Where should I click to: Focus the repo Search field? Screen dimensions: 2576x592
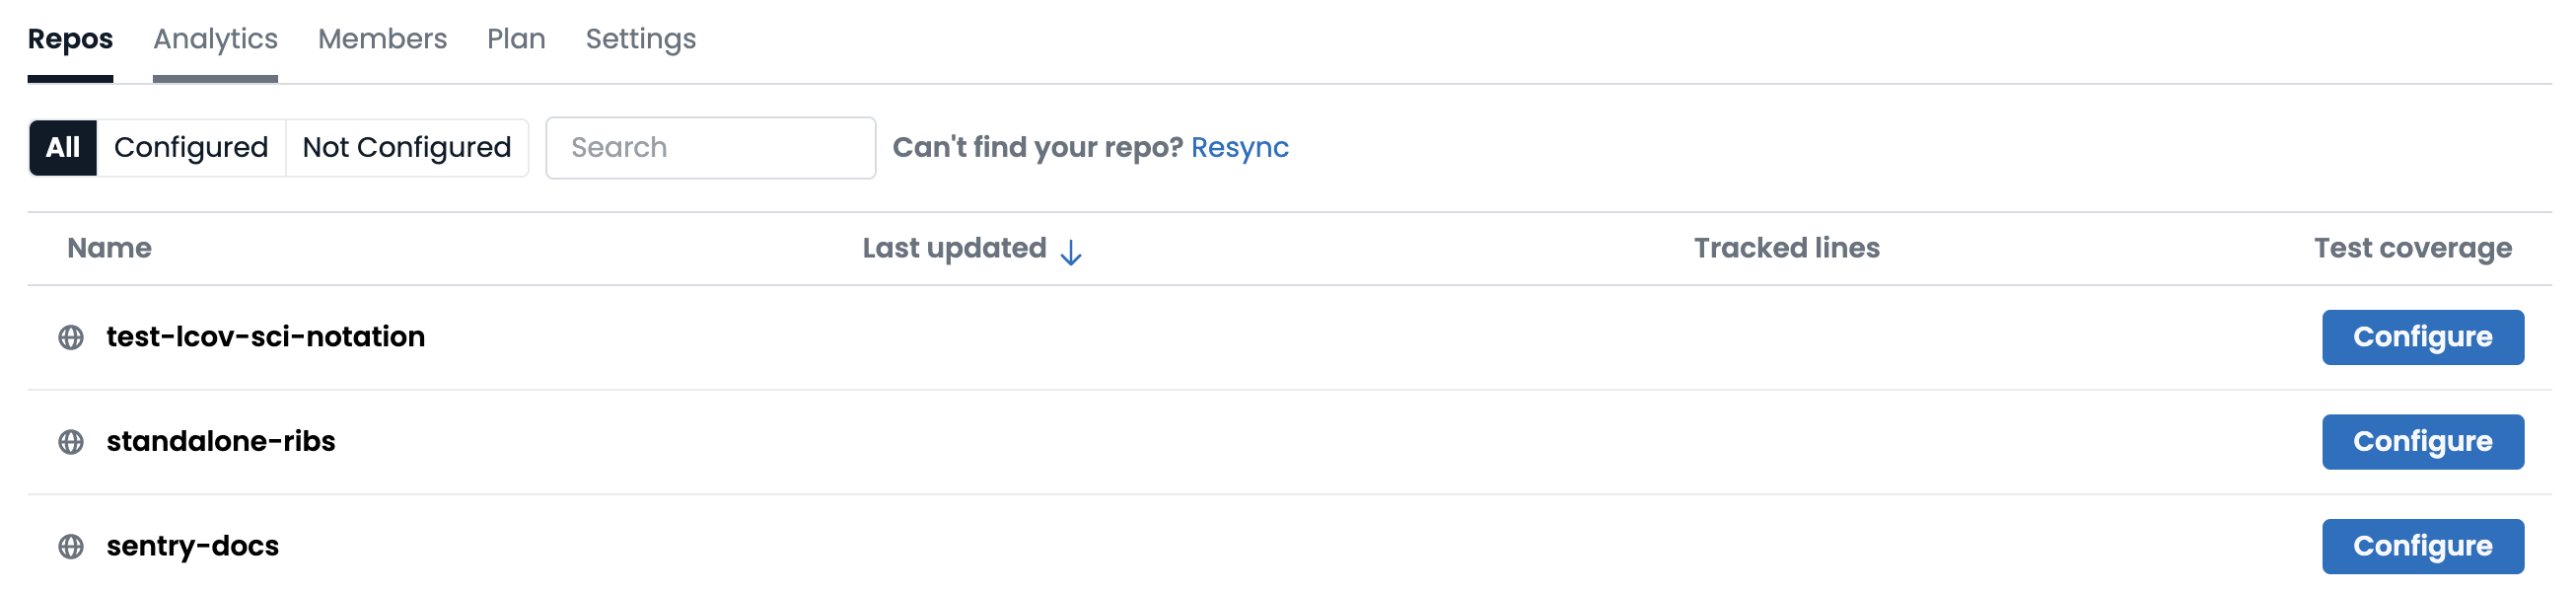point(711,148)
